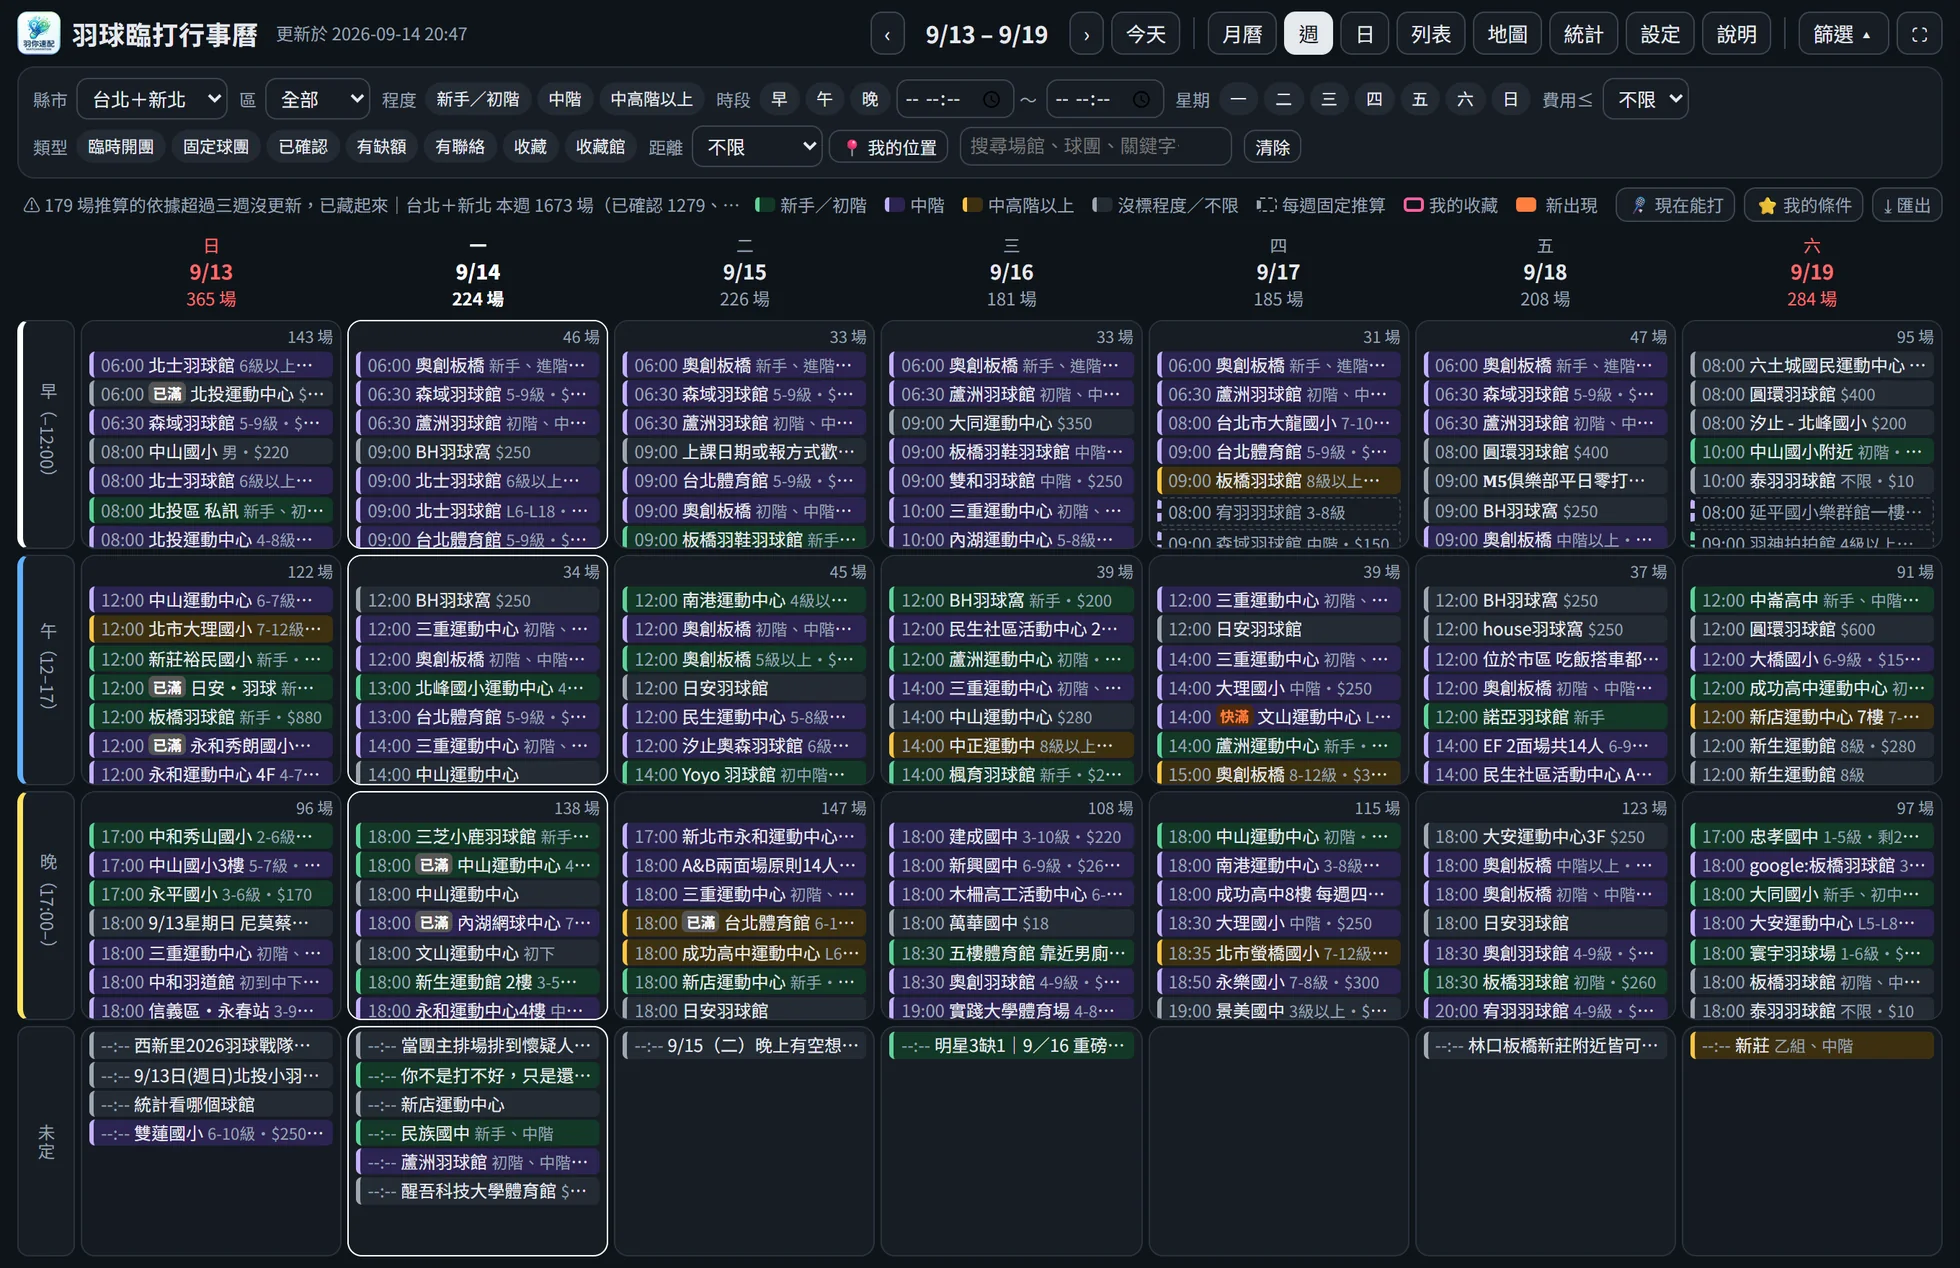Open 12:00 house羽球窩 $250 event
Viewport: 1960px width, 1268px height.
[1545, 629]
